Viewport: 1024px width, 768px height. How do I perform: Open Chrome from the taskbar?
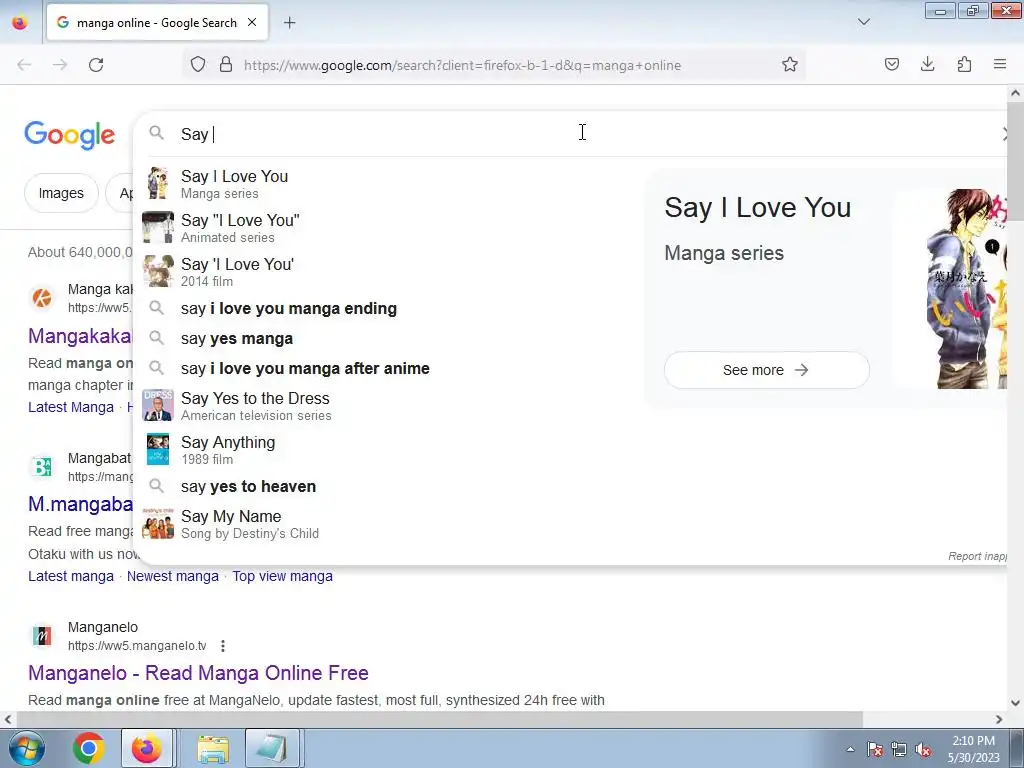coord(88,748)
